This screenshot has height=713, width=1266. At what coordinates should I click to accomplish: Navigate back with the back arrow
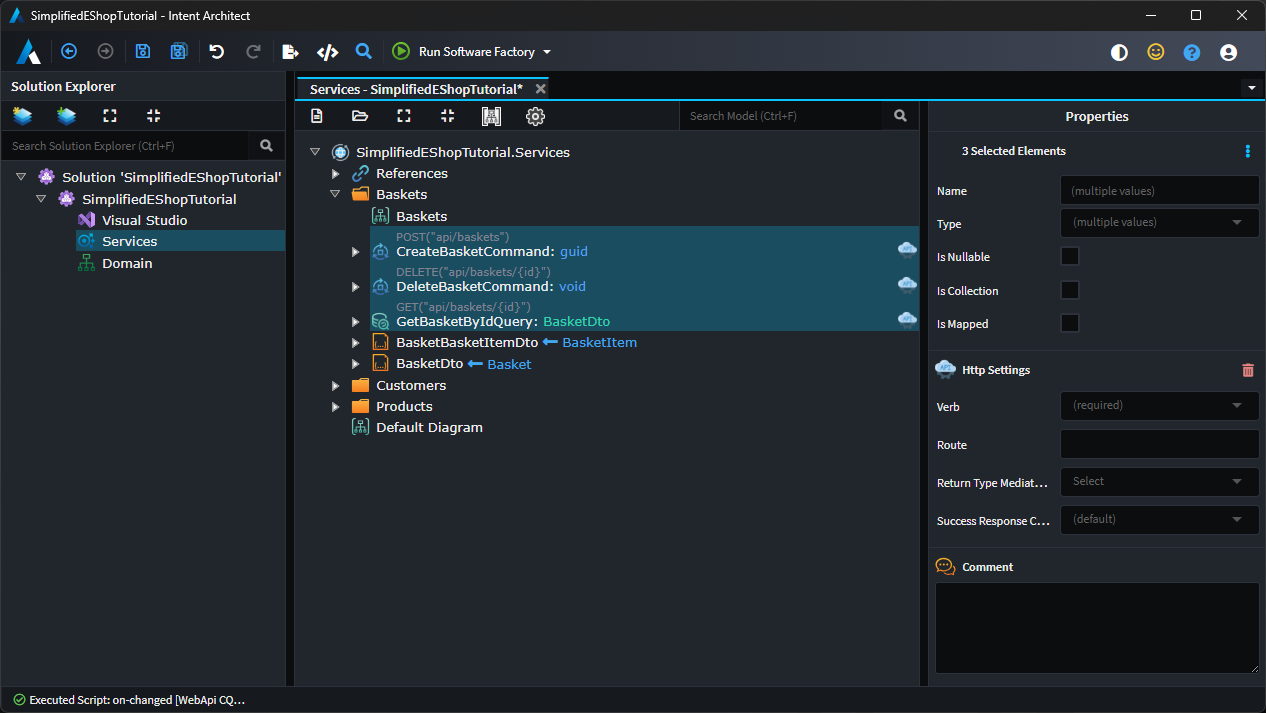tap(69, 52)
